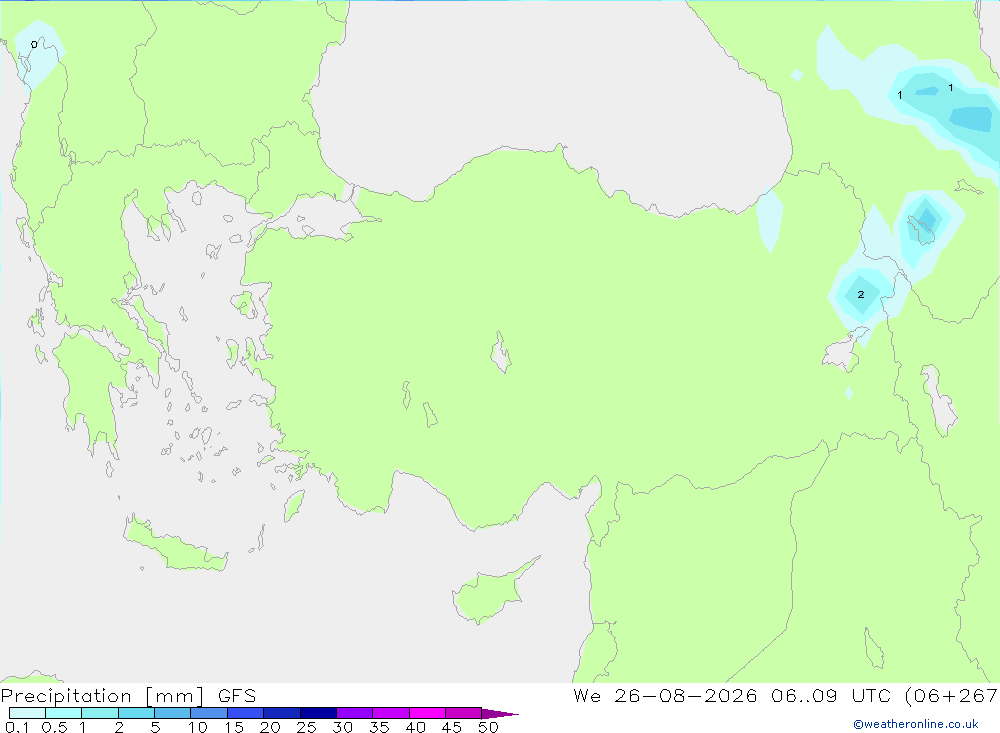This screenshot has width=1000, height=733.
Task: Click the 40–45 mm legend color box
Action: pos(427,713)
